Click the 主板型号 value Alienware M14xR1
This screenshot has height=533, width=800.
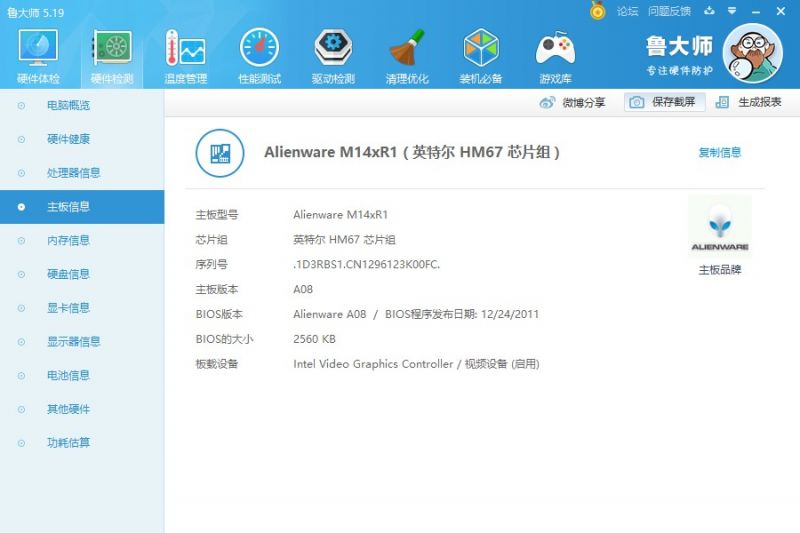[340, 215]
